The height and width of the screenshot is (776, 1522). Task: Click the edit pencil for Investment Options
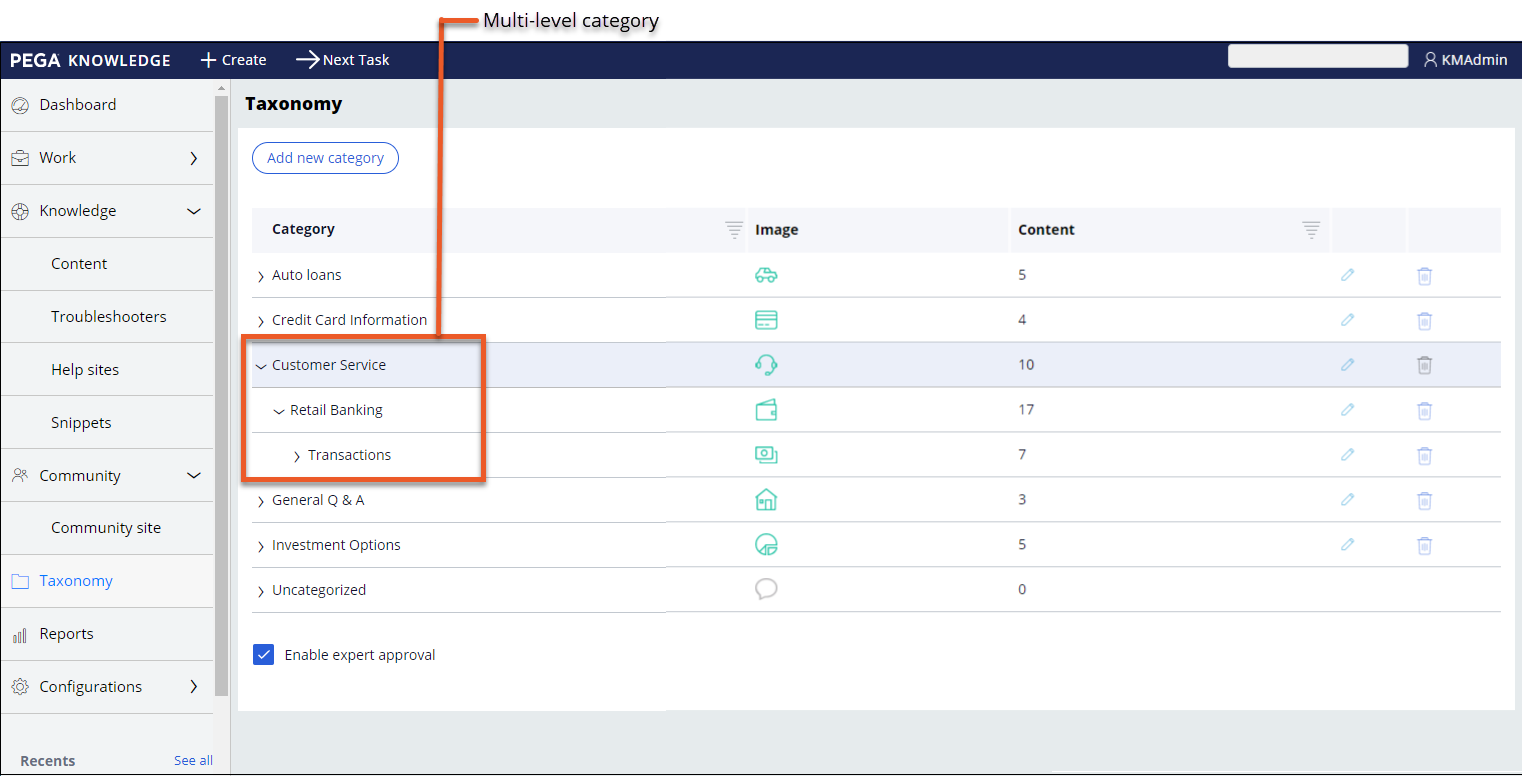pos(1347,545)
